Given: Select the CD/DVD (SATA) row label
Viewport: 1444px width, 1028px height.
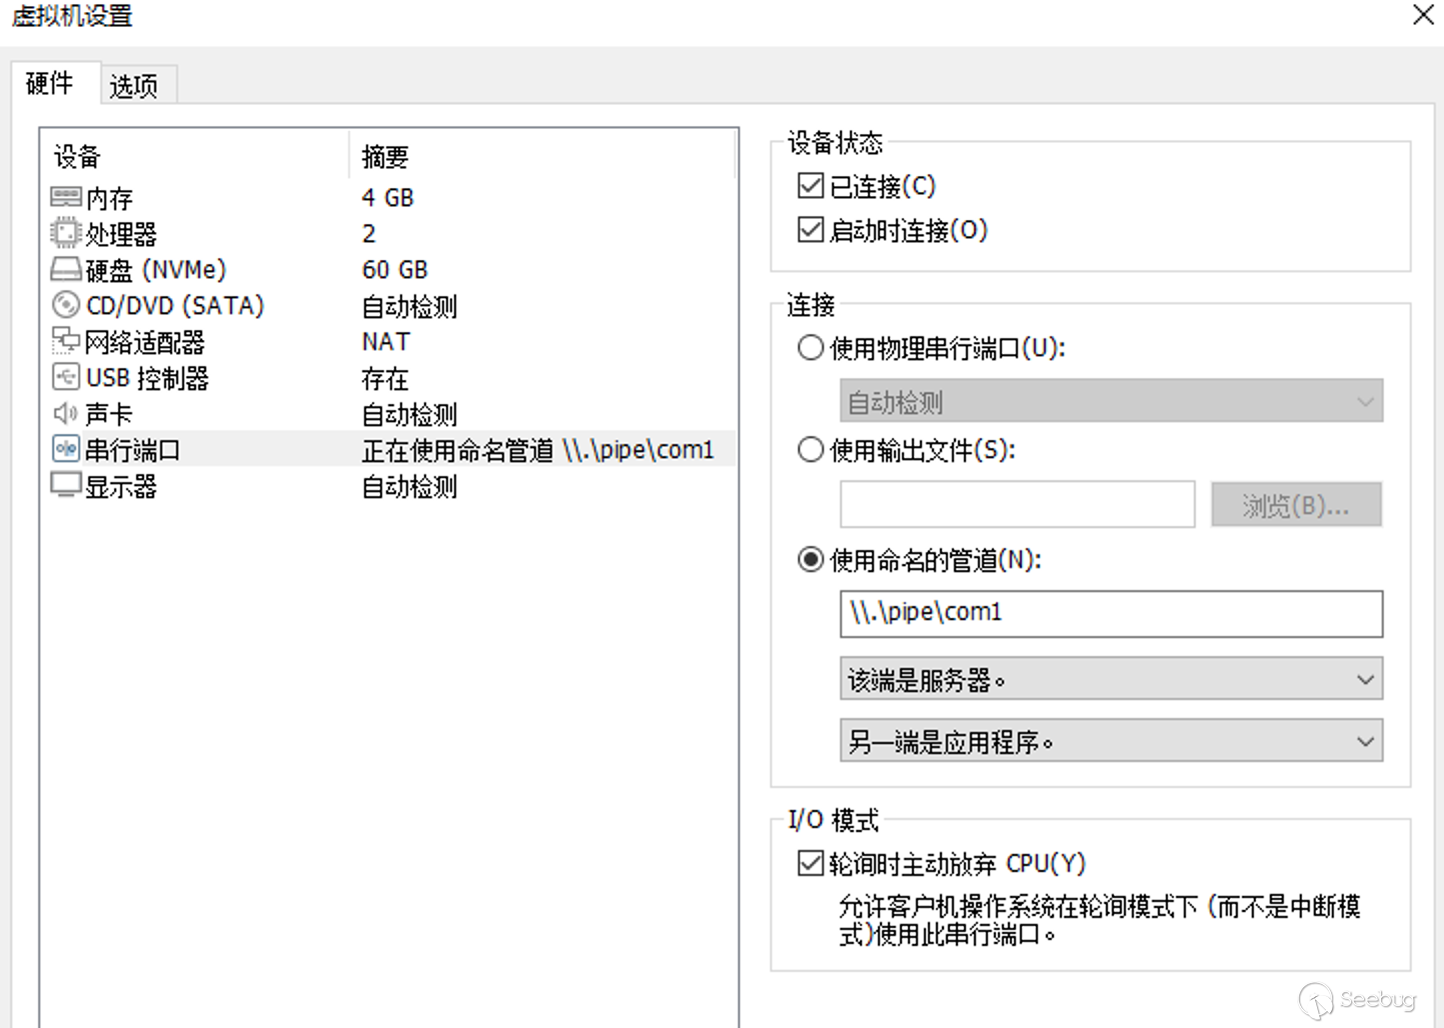Looking at the screenshot, I should point(175,306).
